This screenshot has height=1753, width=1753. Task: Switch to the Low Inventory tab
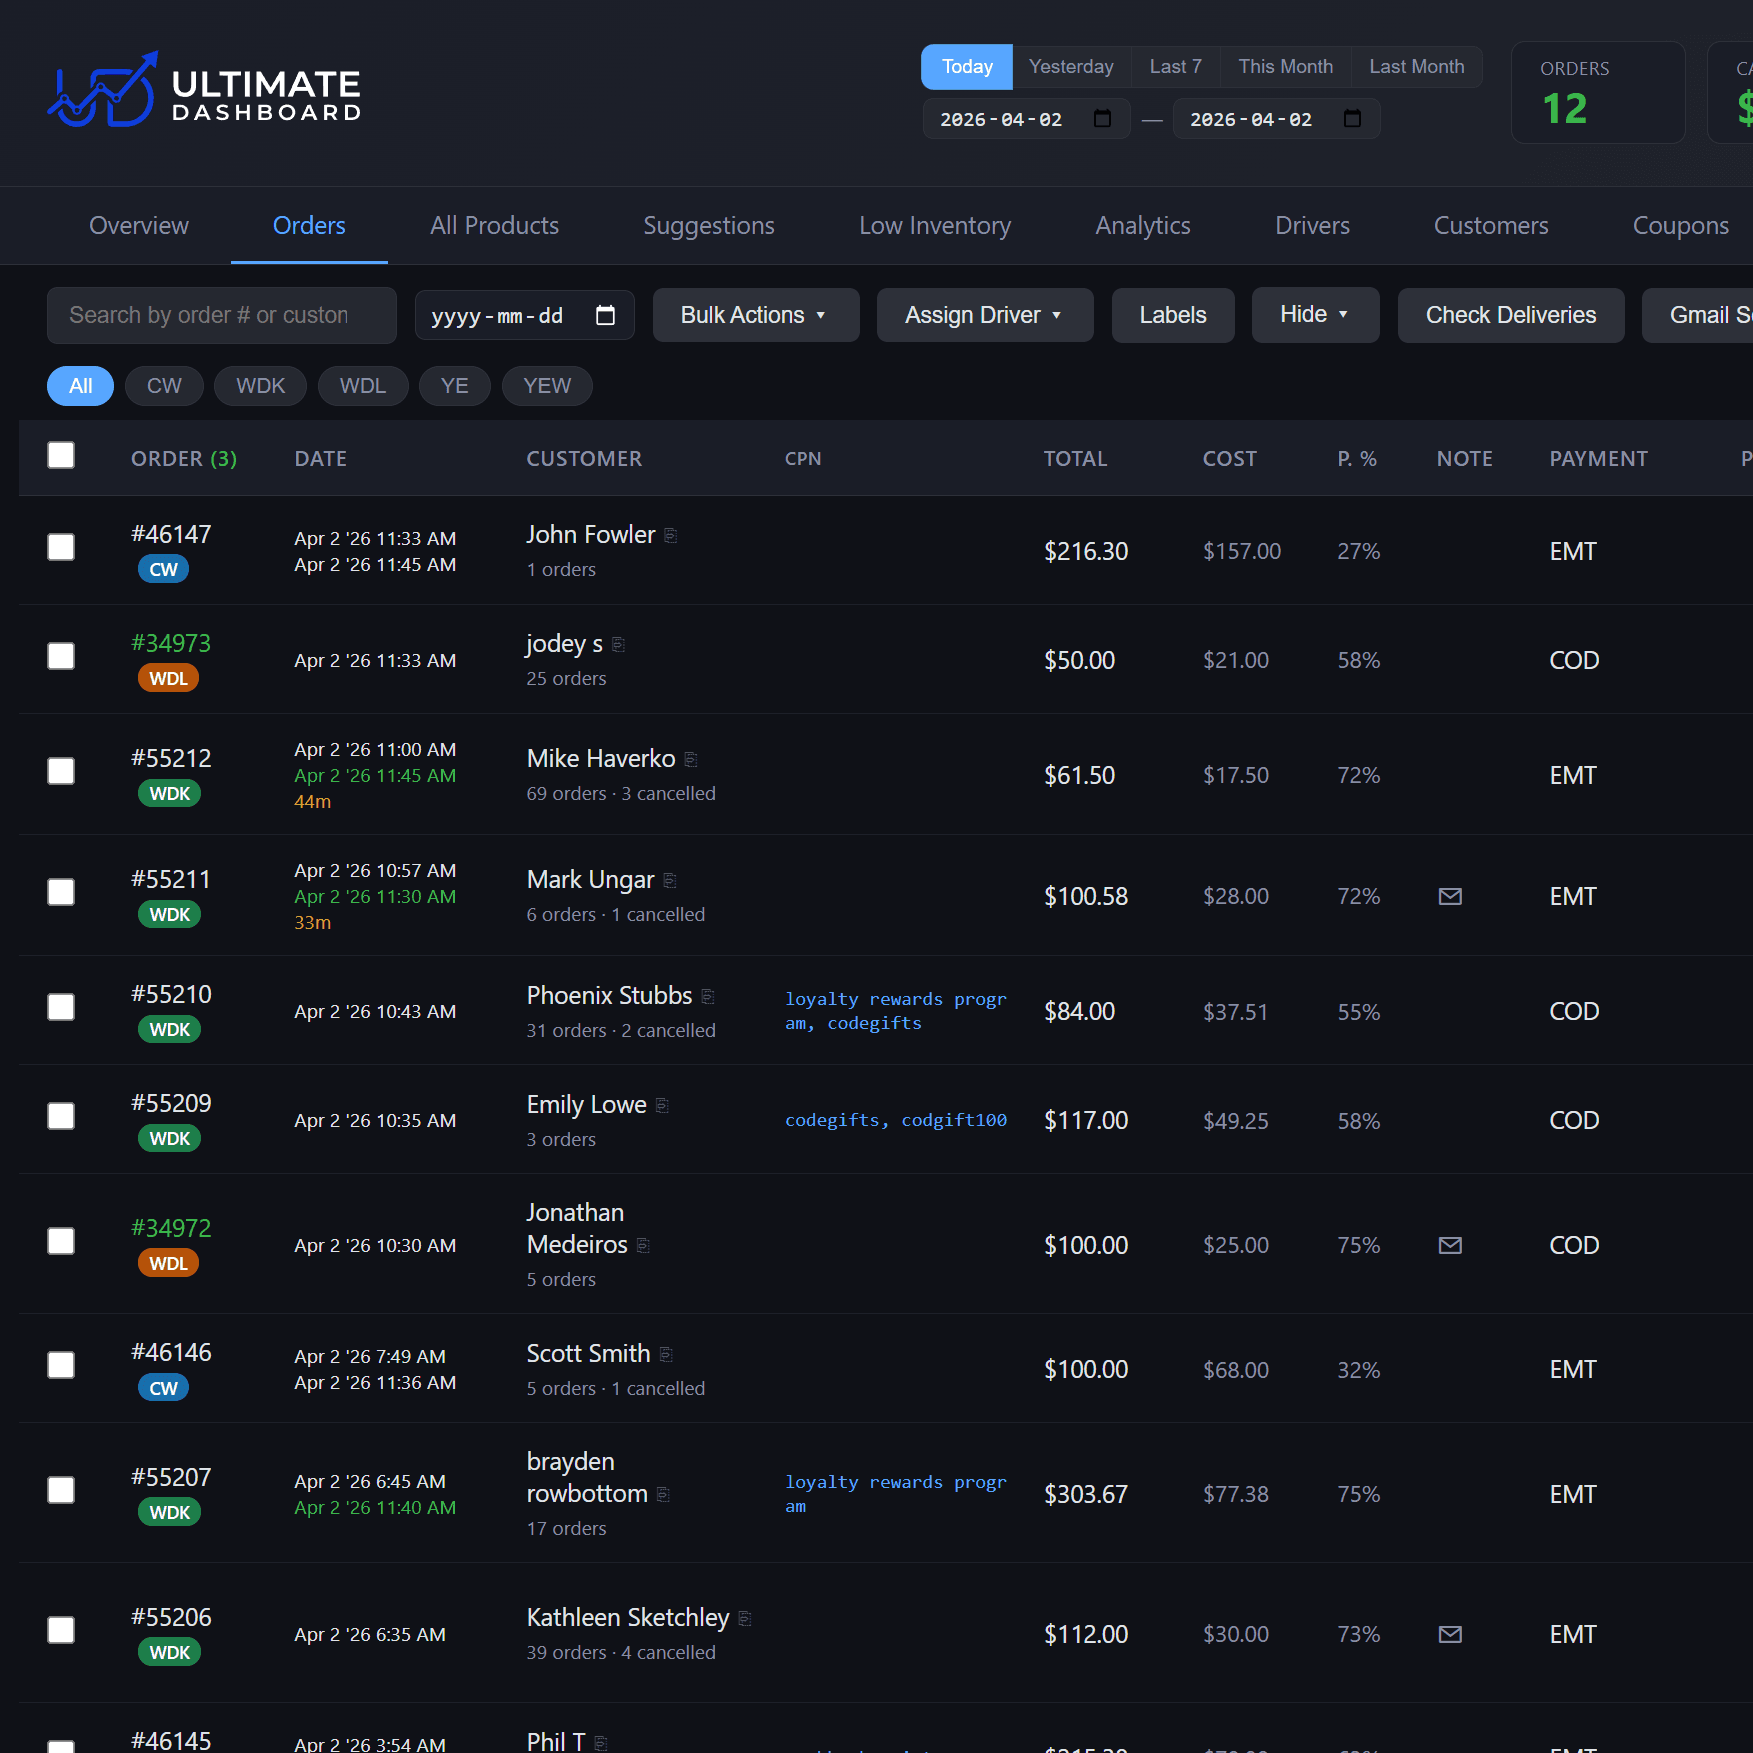click(x=934, y=225)
